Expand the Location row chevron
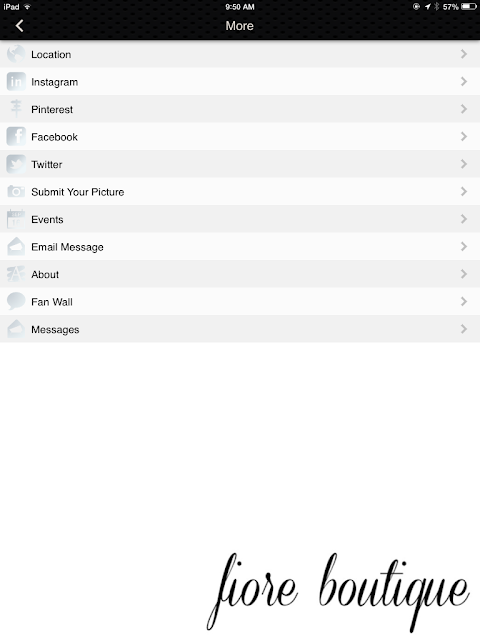The height and width of the screenshot is (640, 480). click(464, 54)
